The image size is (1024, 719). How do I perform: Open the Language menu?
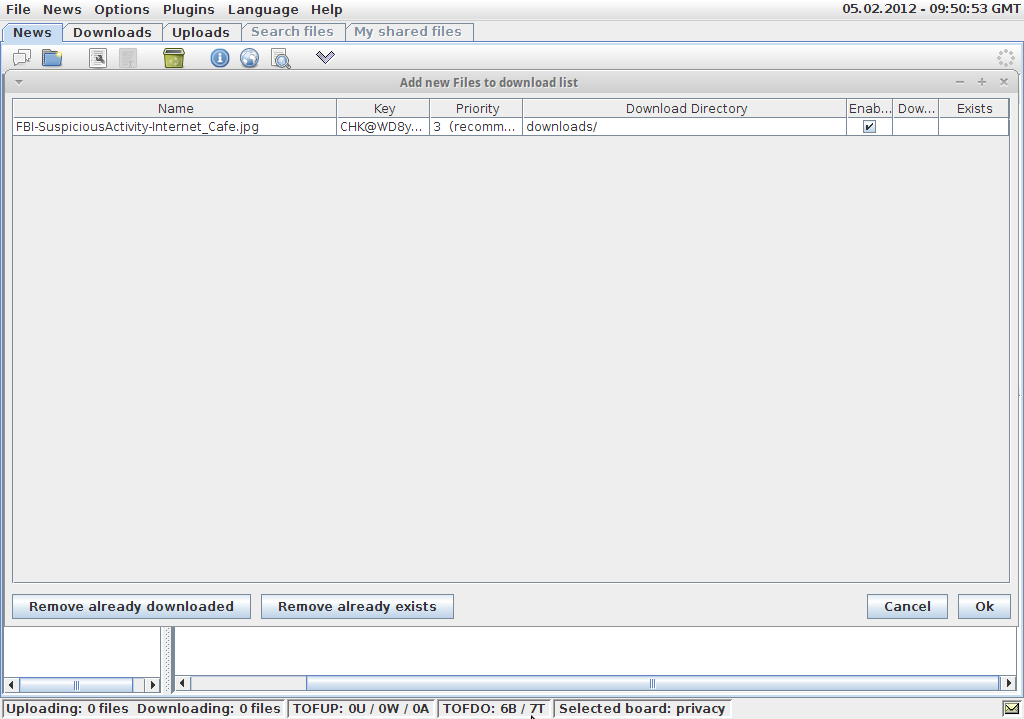263,10
